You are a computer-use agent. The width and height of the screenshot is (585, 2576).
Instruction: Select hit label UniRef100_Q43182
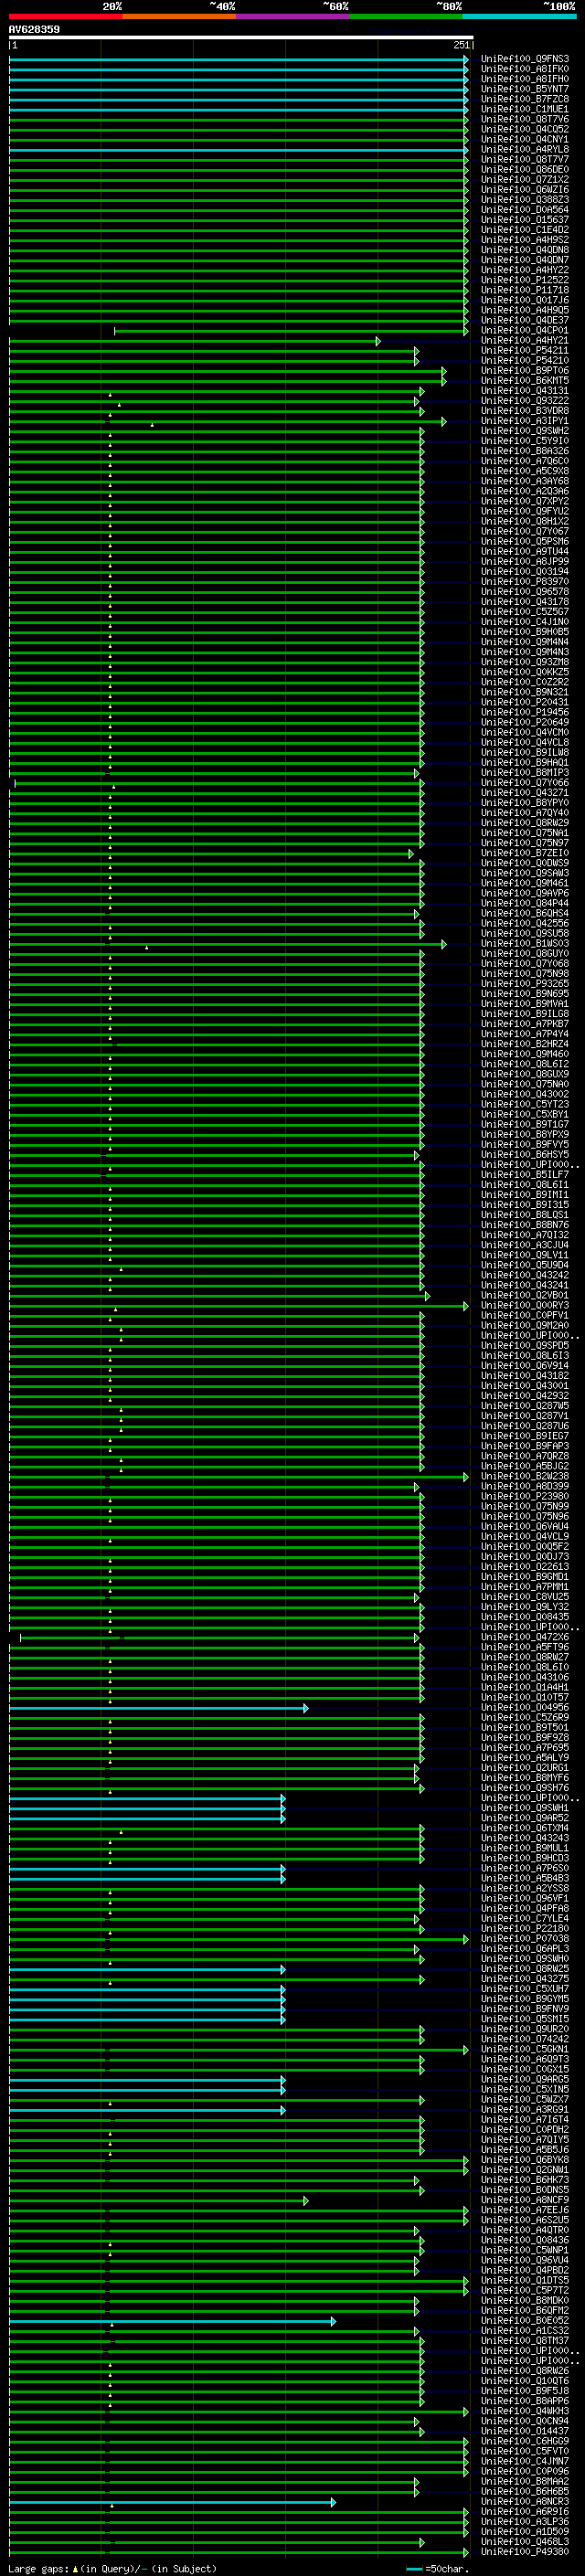pyautogui.click(x=524, y=1376)
